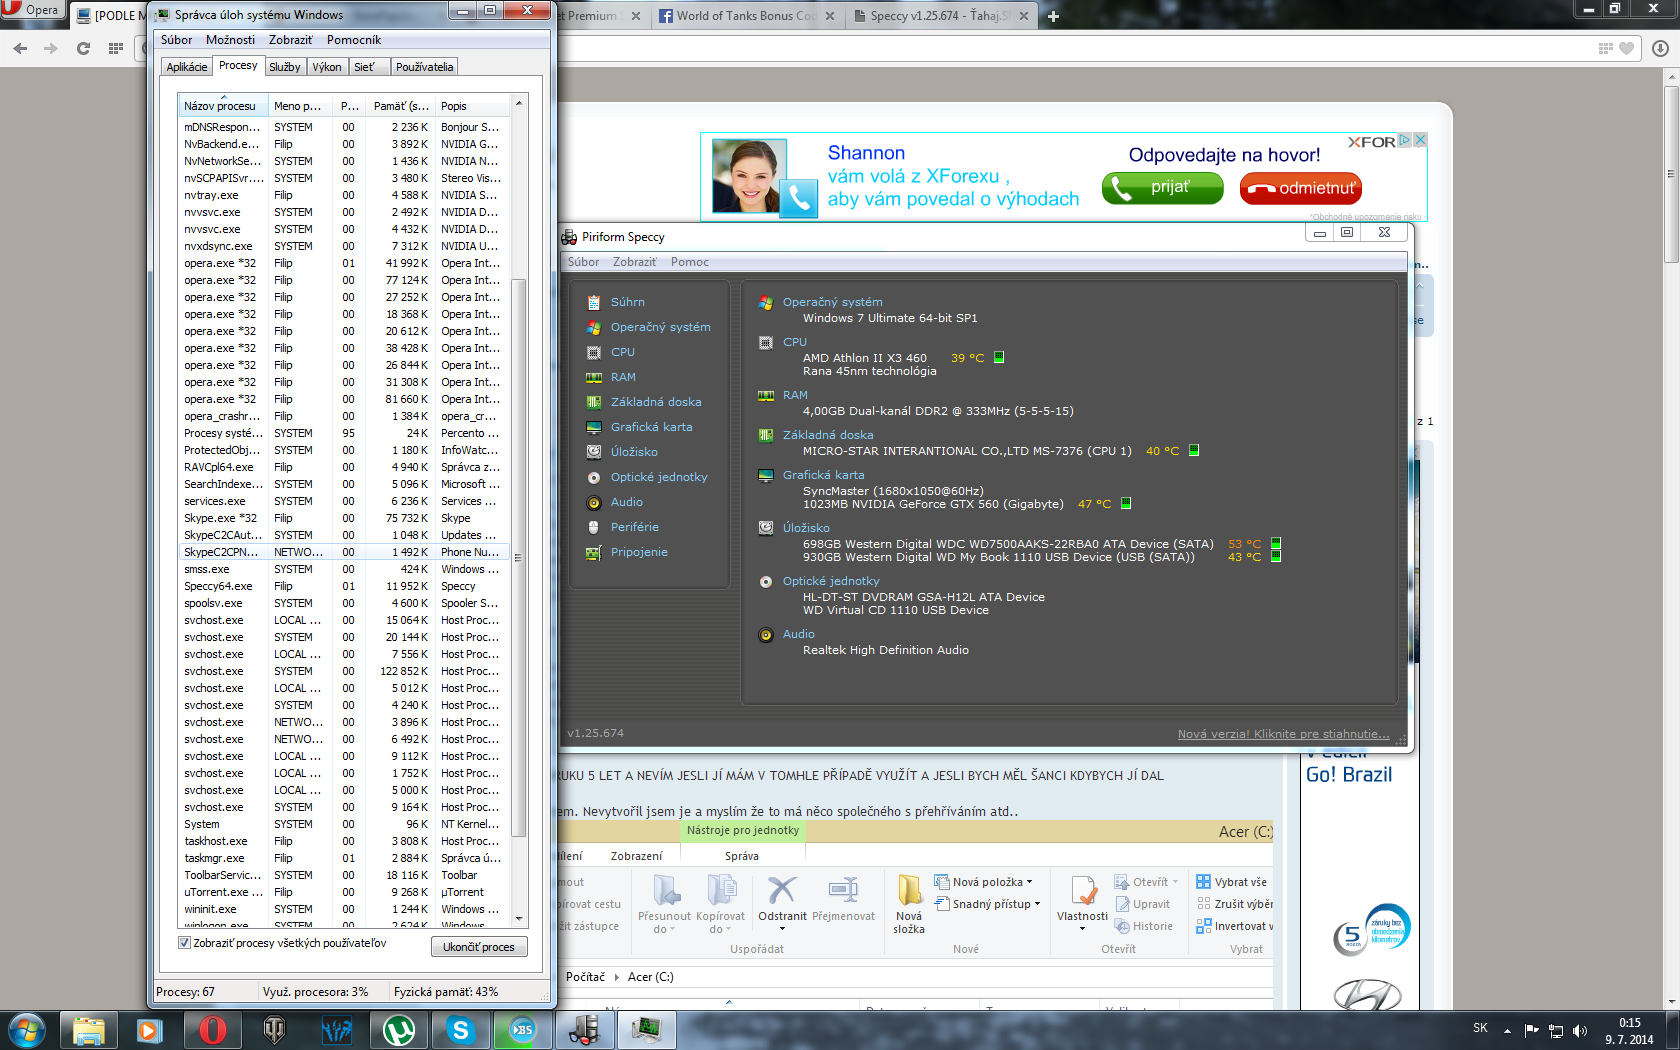1680x1050 pixels.
Task: Select the RAM icon in Speccy sidebar
Action: (x=594, y=377)
